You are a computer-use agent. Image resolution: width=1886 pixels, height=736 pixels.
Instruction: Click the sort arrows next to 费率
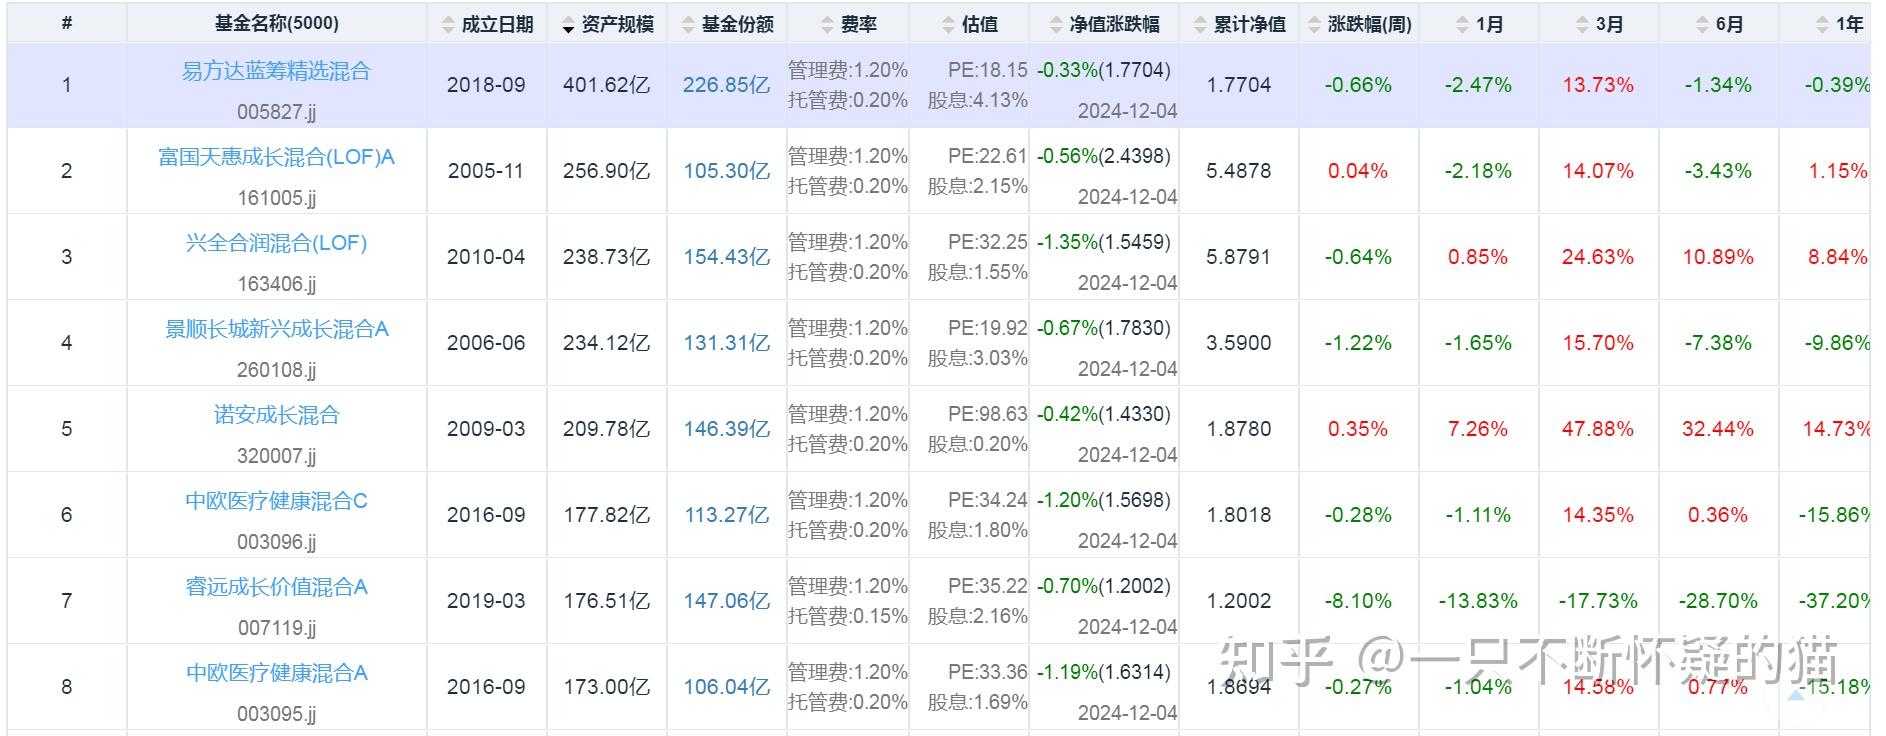pyautogui.click(x=828, y=22)
